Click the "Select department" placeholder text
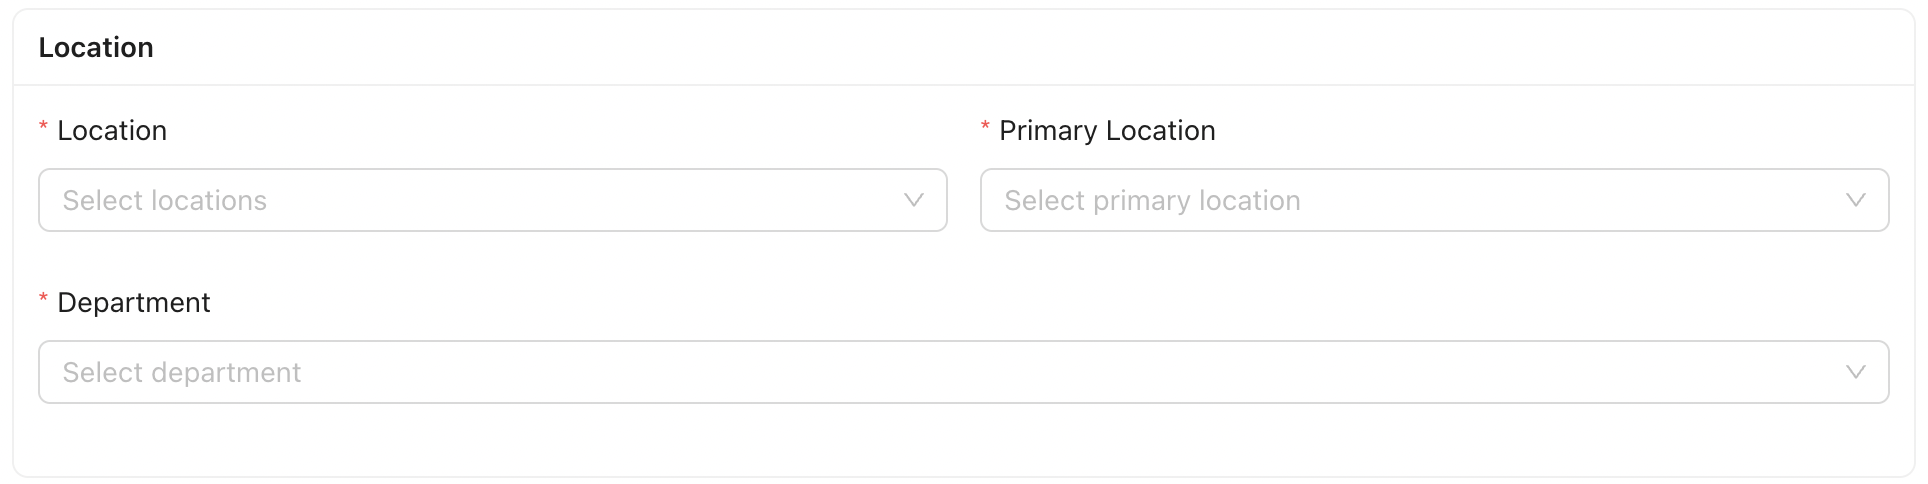Screen dimensions: 1928x484 point(181,373)
